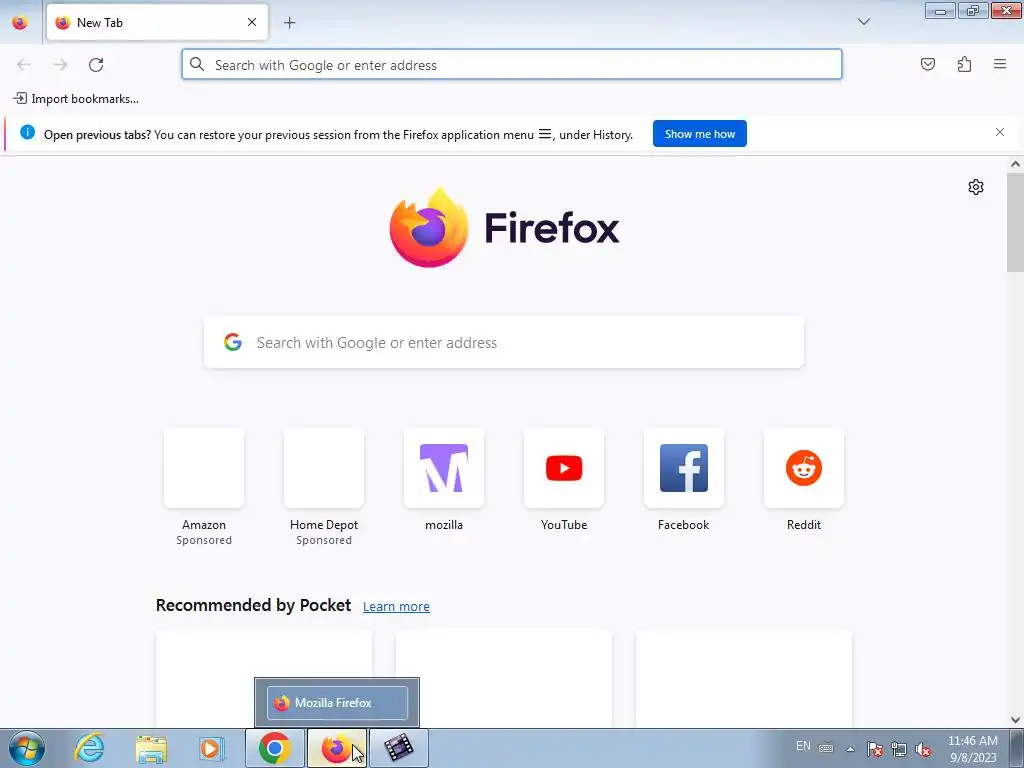Click the Action Center flag icon
1024x768 pixels.
pos(875,749)
